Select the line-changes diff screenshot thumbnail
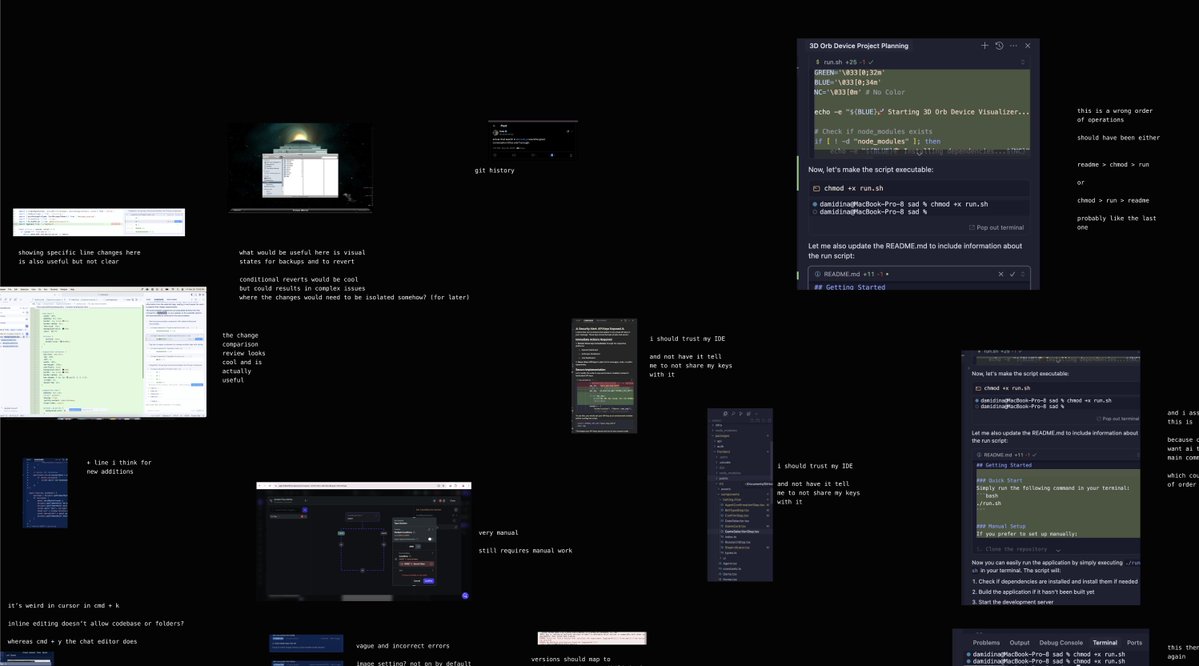Screen dimensions: 1199x666 coord(99,223)
